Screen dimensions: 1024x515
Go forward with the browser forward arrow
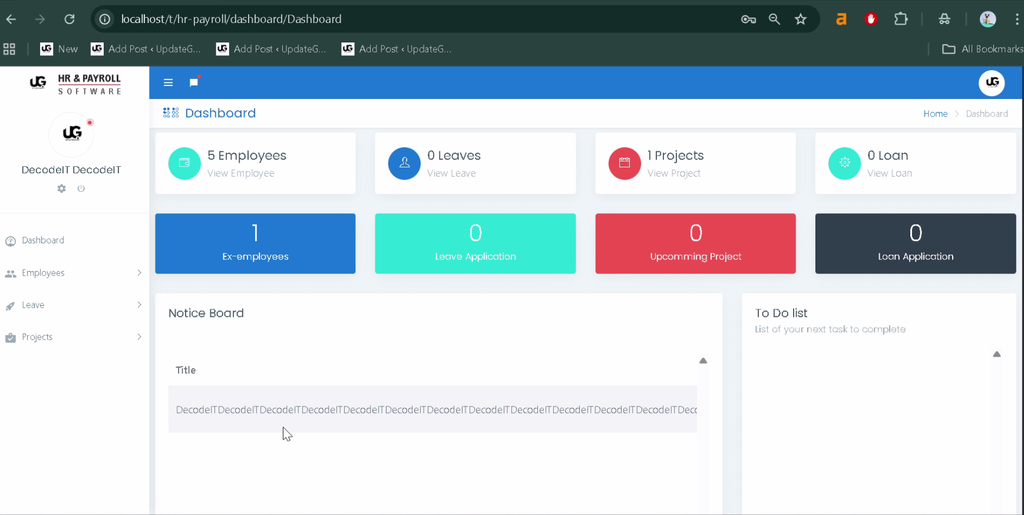click(x=40, y=19)
